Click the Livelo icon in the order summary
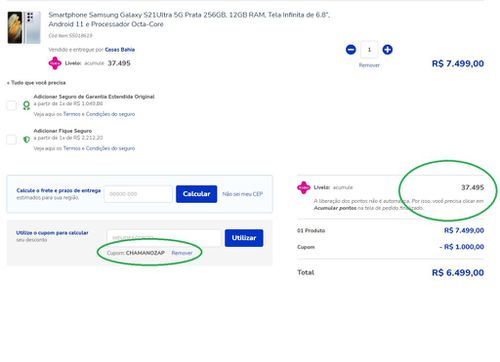500x362 pixels. 304,187
